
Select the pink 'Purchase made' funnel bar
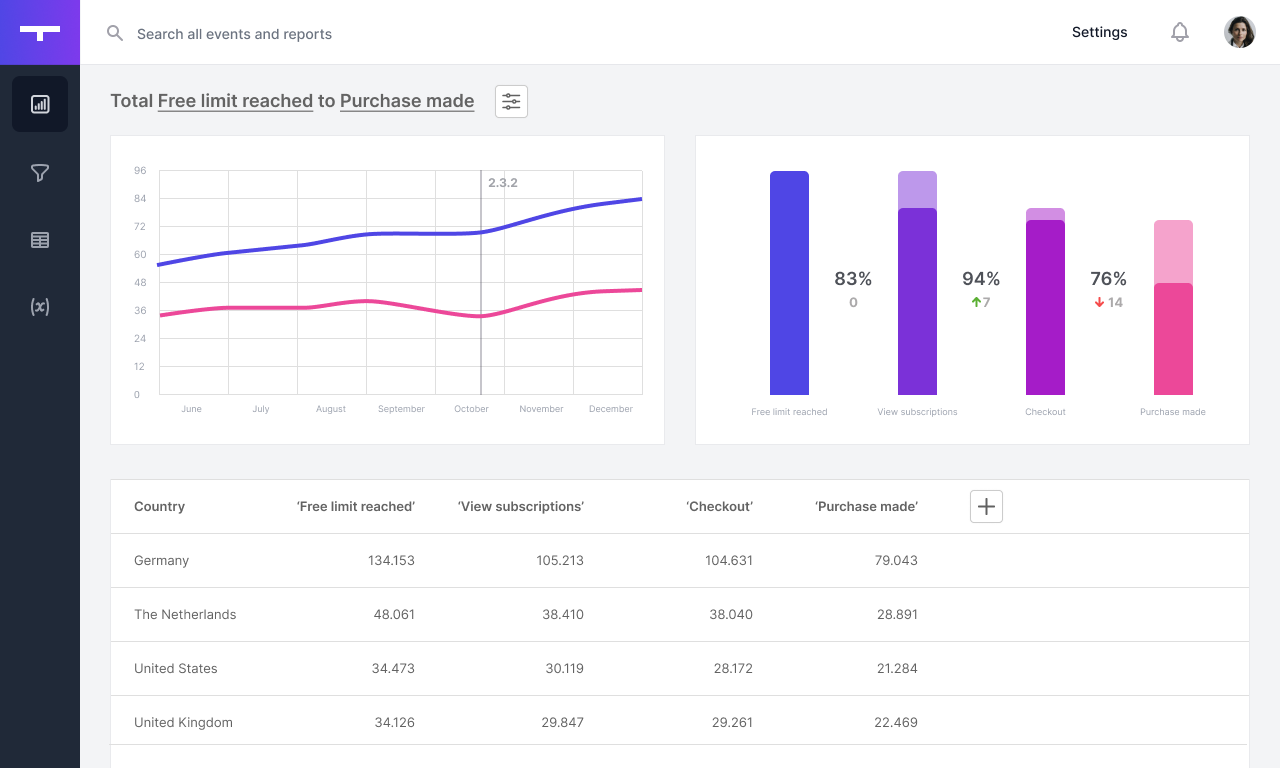click(x=1173, y=307)
